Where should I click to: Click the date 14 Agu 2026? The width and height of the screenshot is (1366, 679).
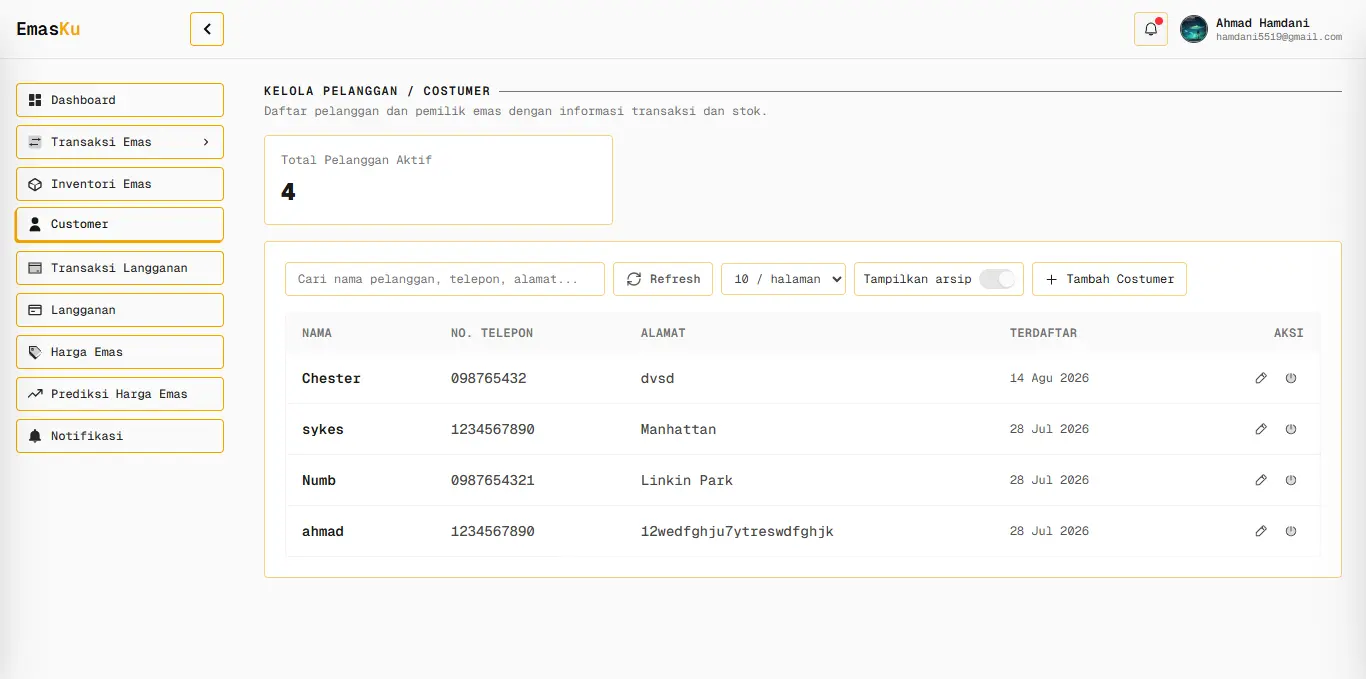tap(1049, 378)
